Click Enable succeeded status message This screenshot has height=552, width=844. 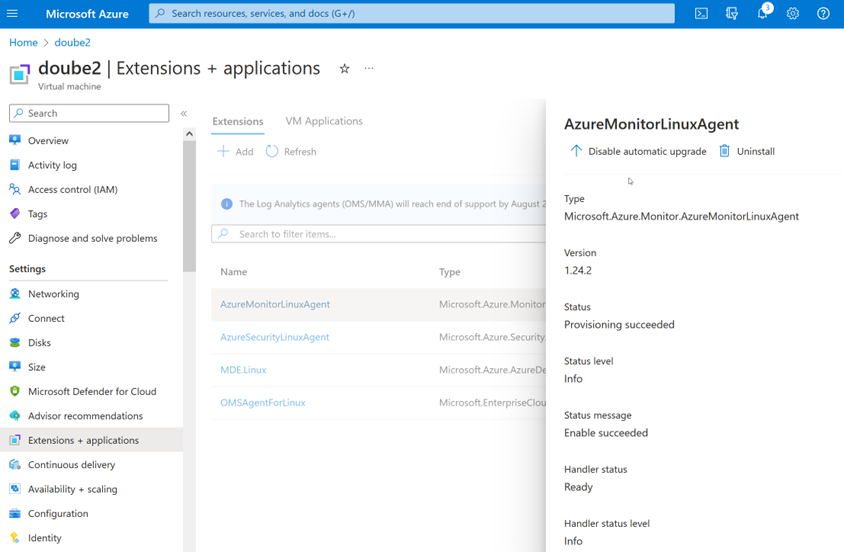tap(606, 433)
